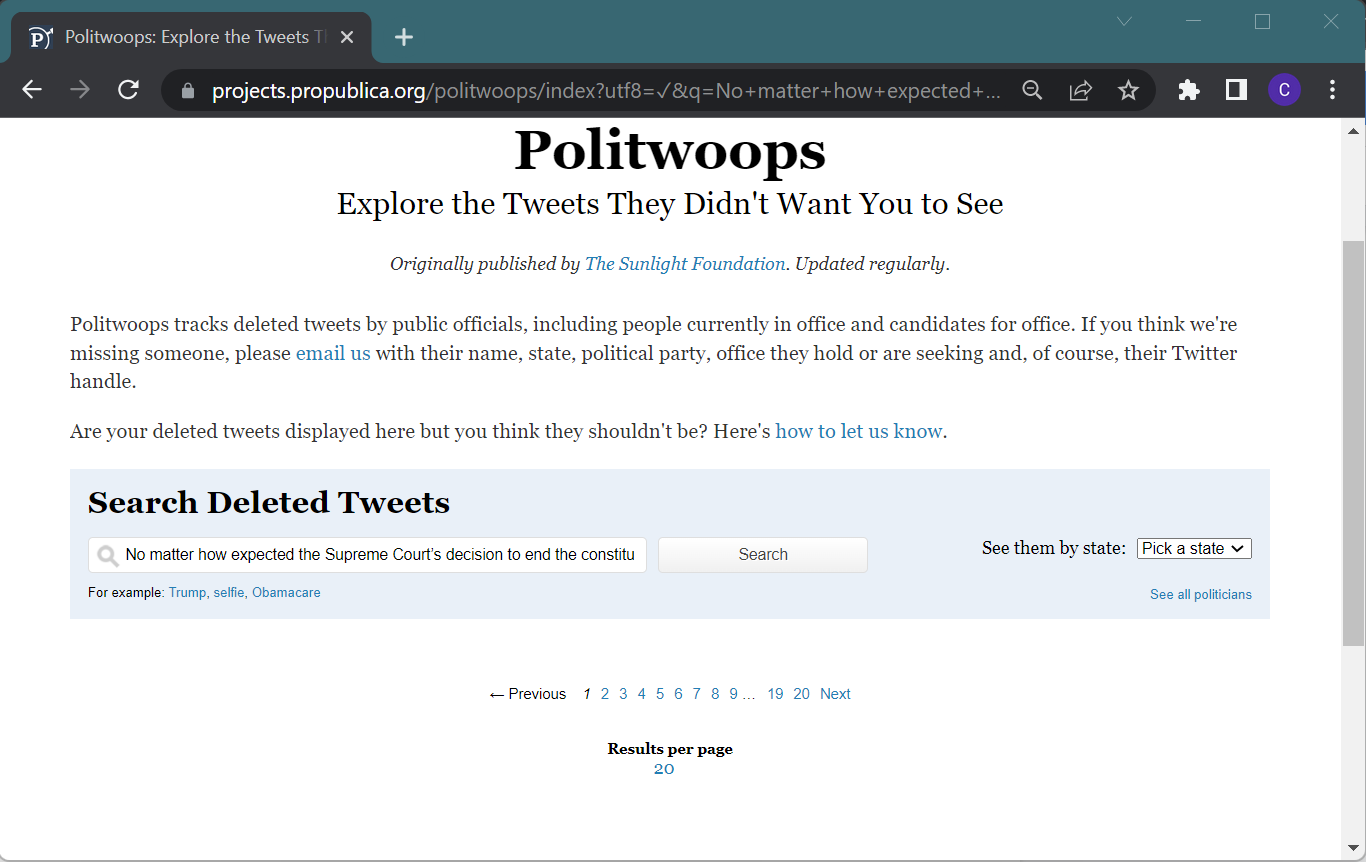
Task: Go to results page 4
Action: click(x=642, y=694)
